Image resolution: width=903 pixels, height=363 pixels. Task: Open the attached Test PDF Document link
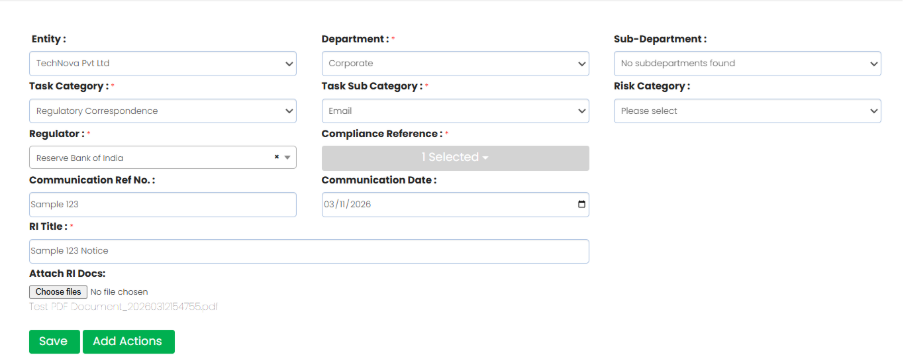123,307
